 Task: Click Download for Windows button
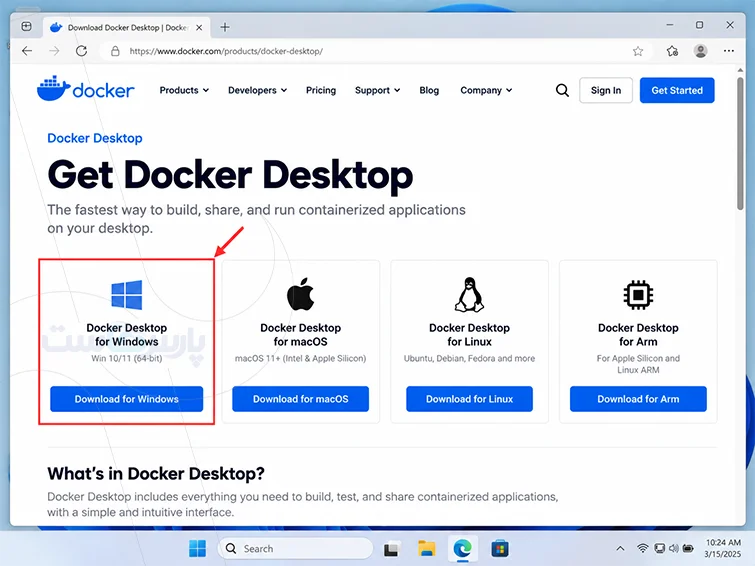click(x=127, y=399)
